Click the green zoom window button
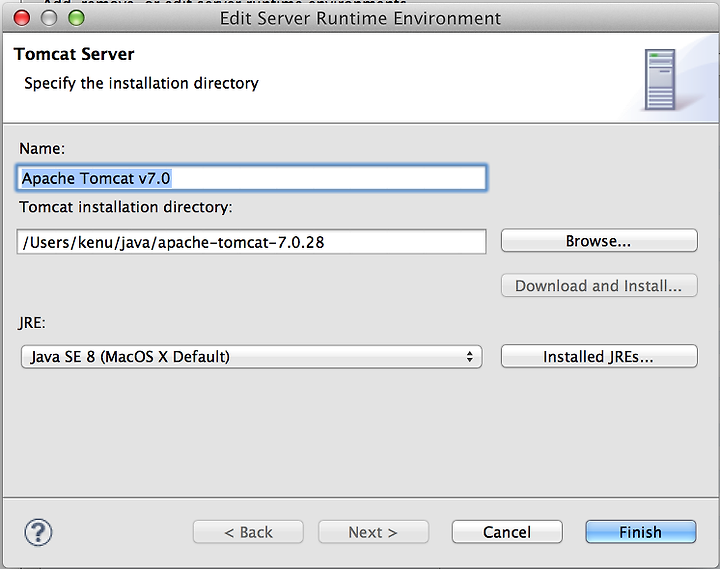 (76, 18)
